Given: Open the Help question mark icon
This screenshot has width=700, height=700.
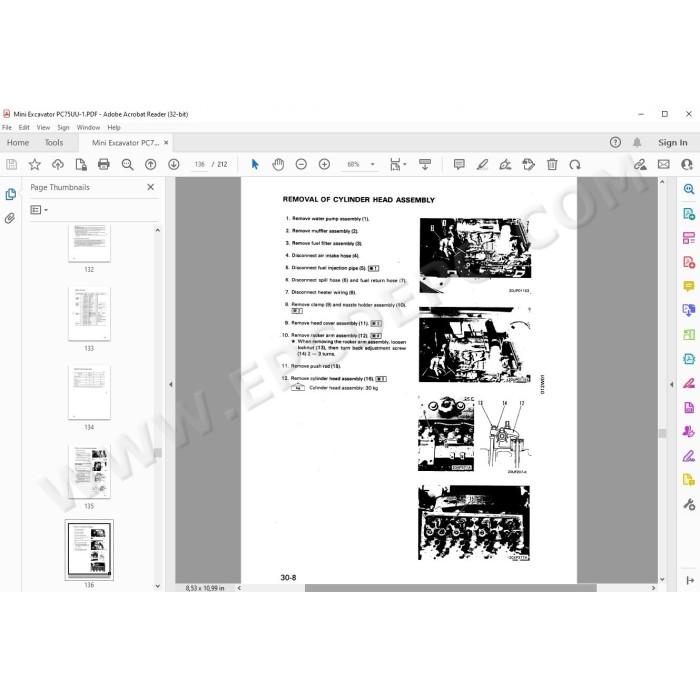Looking at the screenshot, I should pos(615,142).
